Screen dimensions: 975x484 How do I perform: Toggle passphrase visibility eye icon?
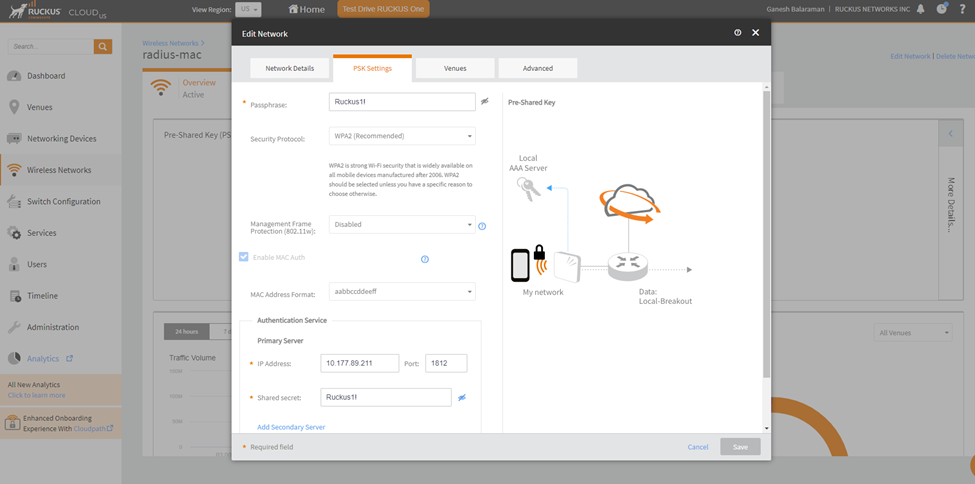click(485, 102)
